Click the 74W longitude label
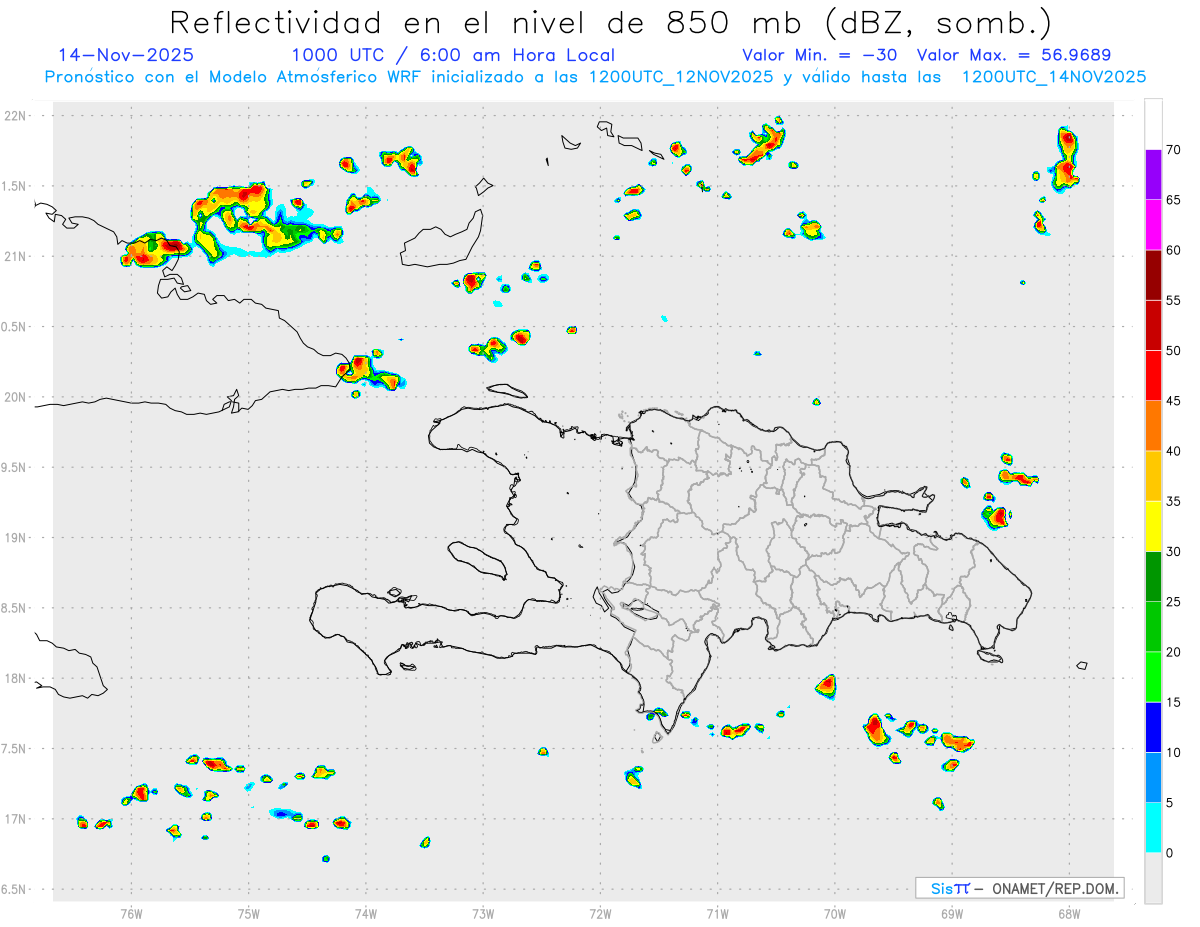Image resolution: width=1200 pixels, height=927 pixels. pyautogui.click(x=365, y=912)
